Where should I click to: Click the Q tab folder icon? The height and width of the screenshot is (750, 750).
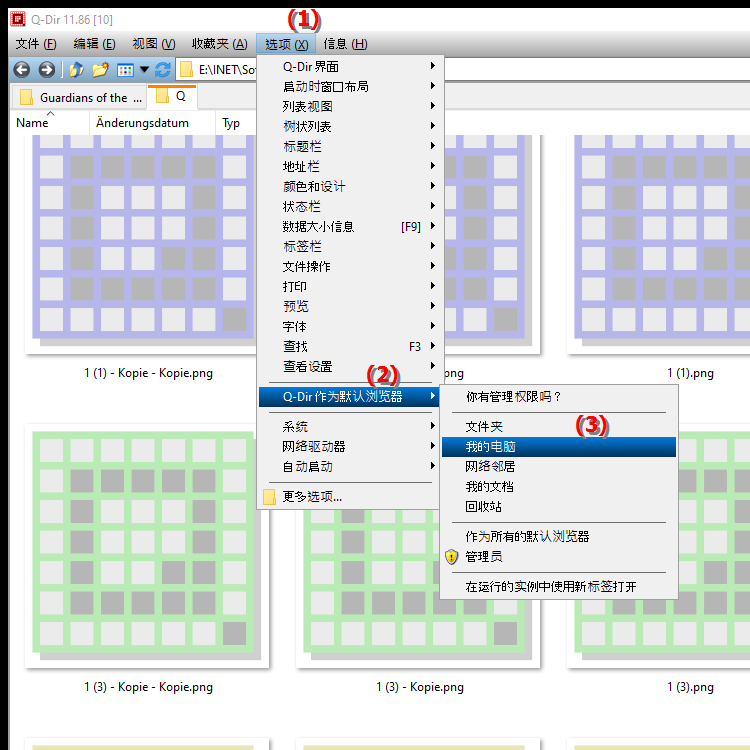(x=163, y=96)
